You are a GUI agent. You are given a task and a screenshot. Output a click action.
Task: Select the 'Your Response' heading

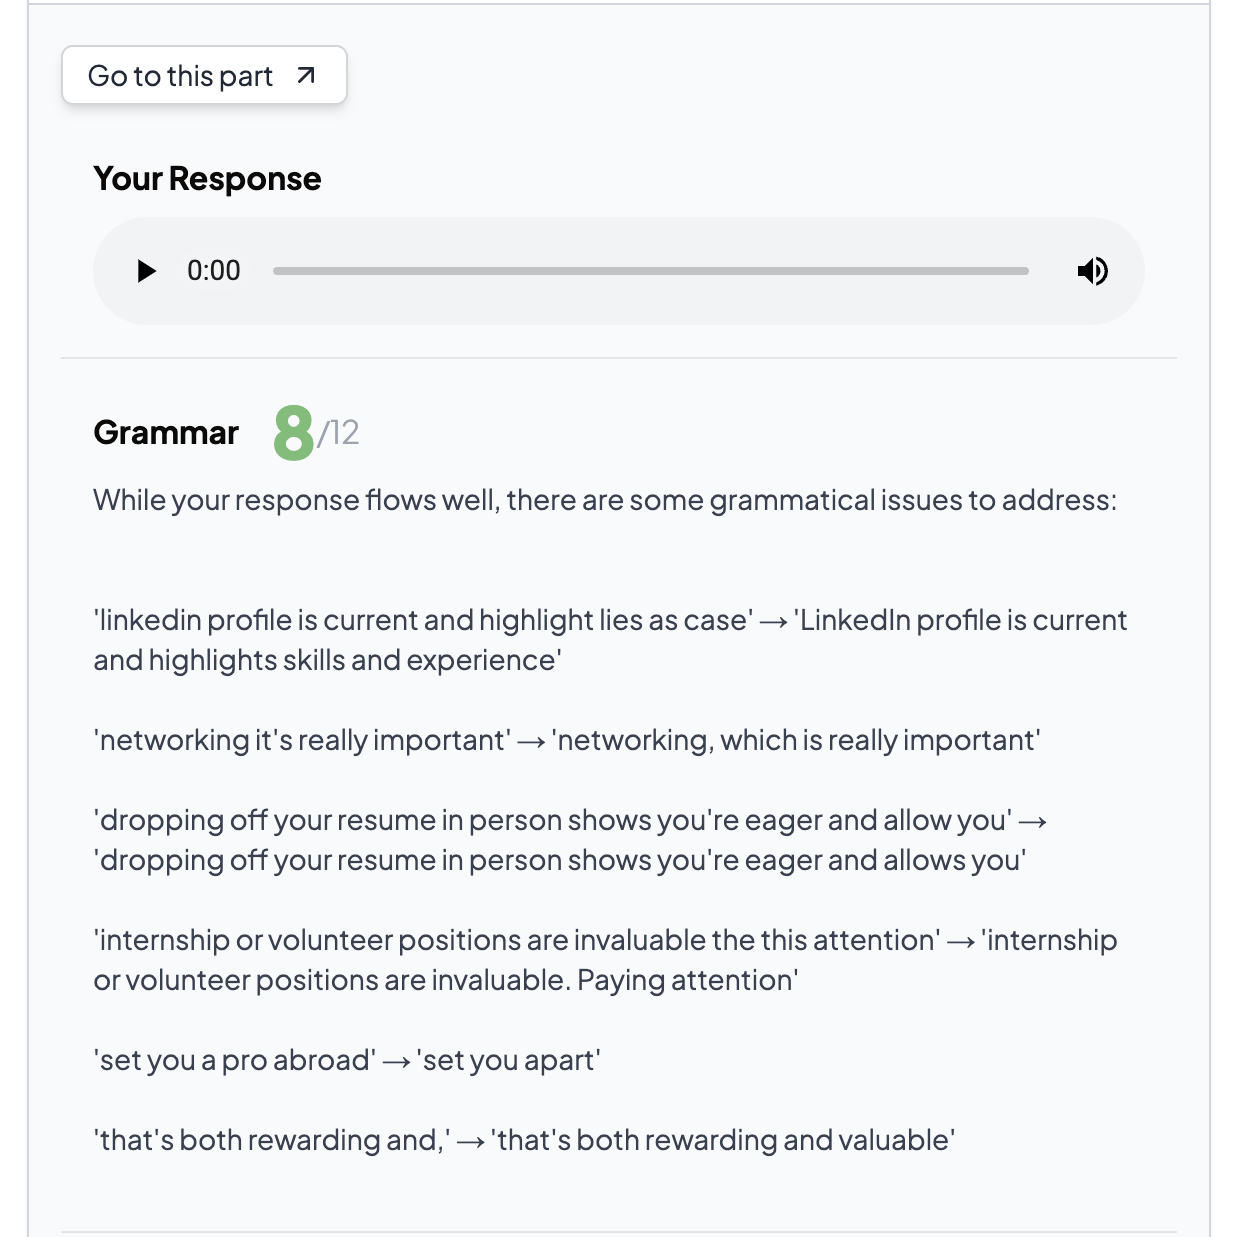(207, 179)
